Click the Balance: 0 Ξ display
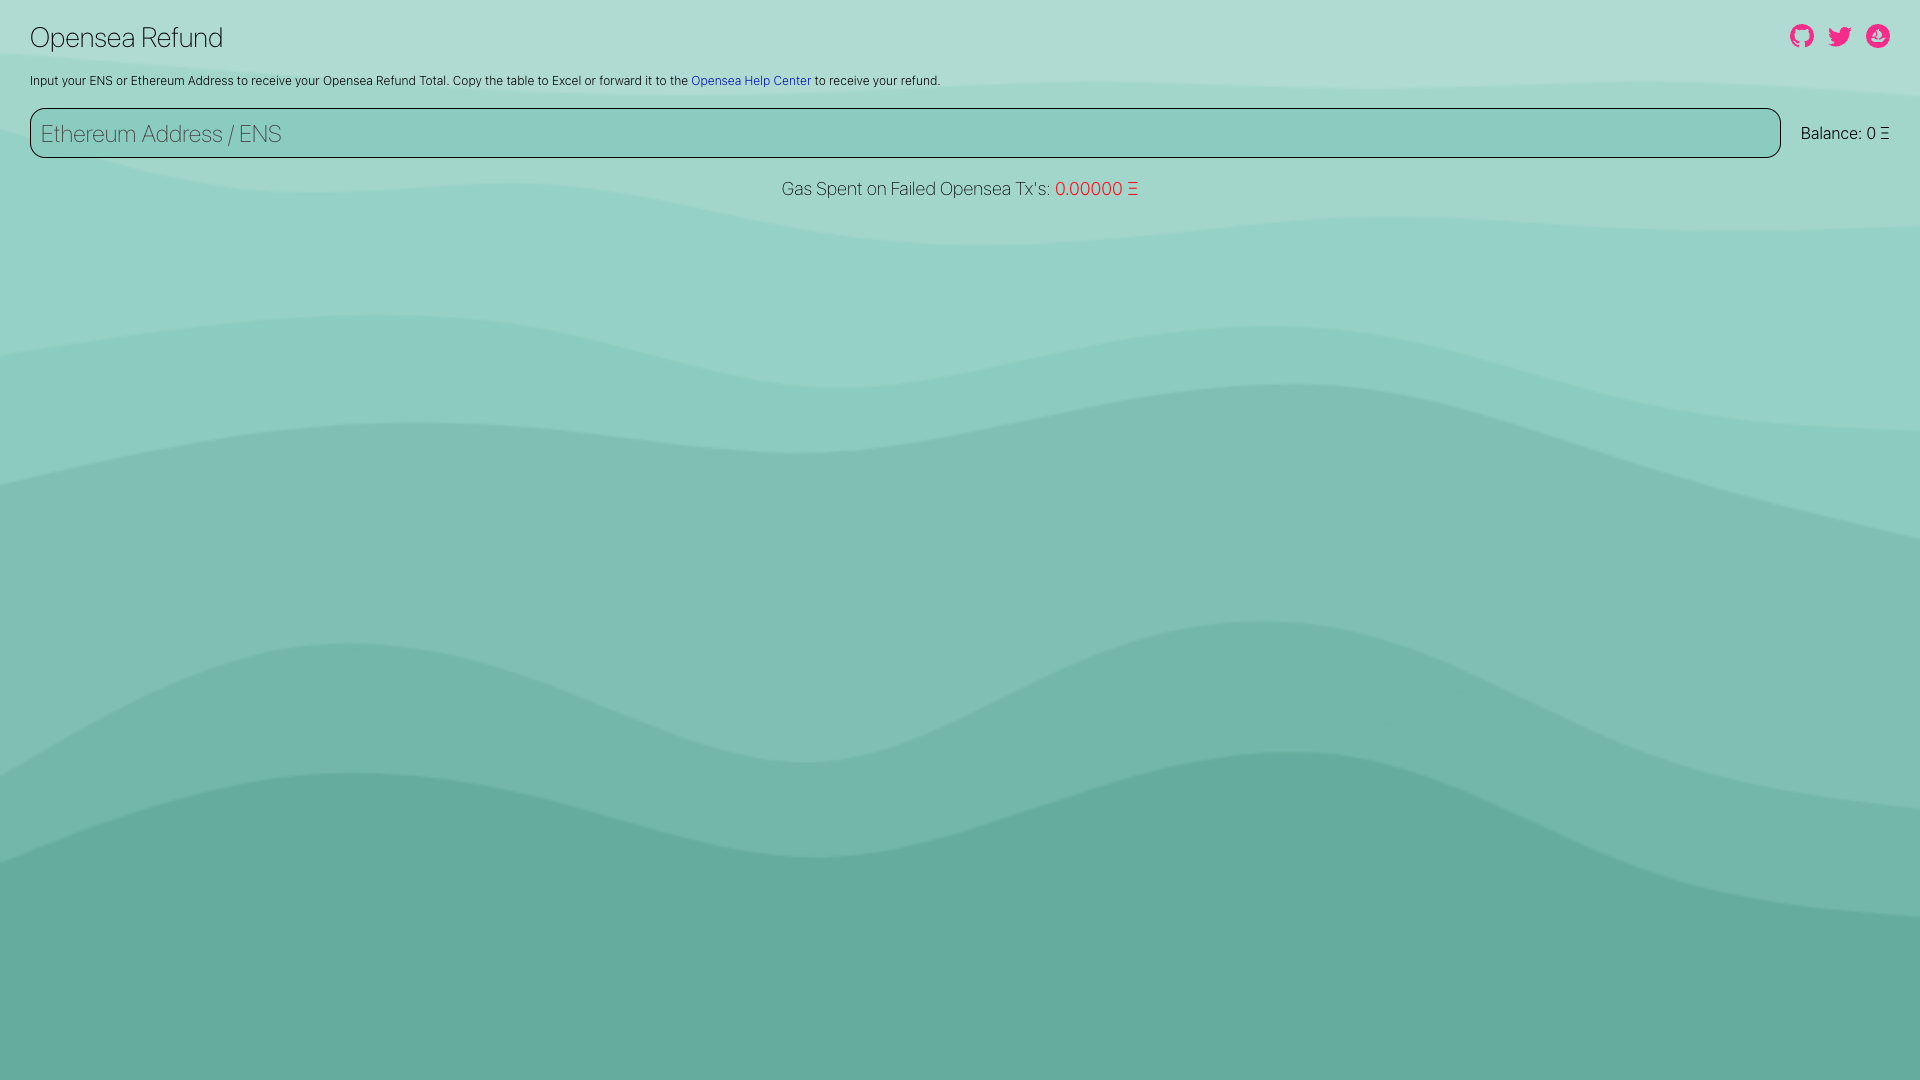This screenshot has width=1920, height=1080. point(1843,133)
